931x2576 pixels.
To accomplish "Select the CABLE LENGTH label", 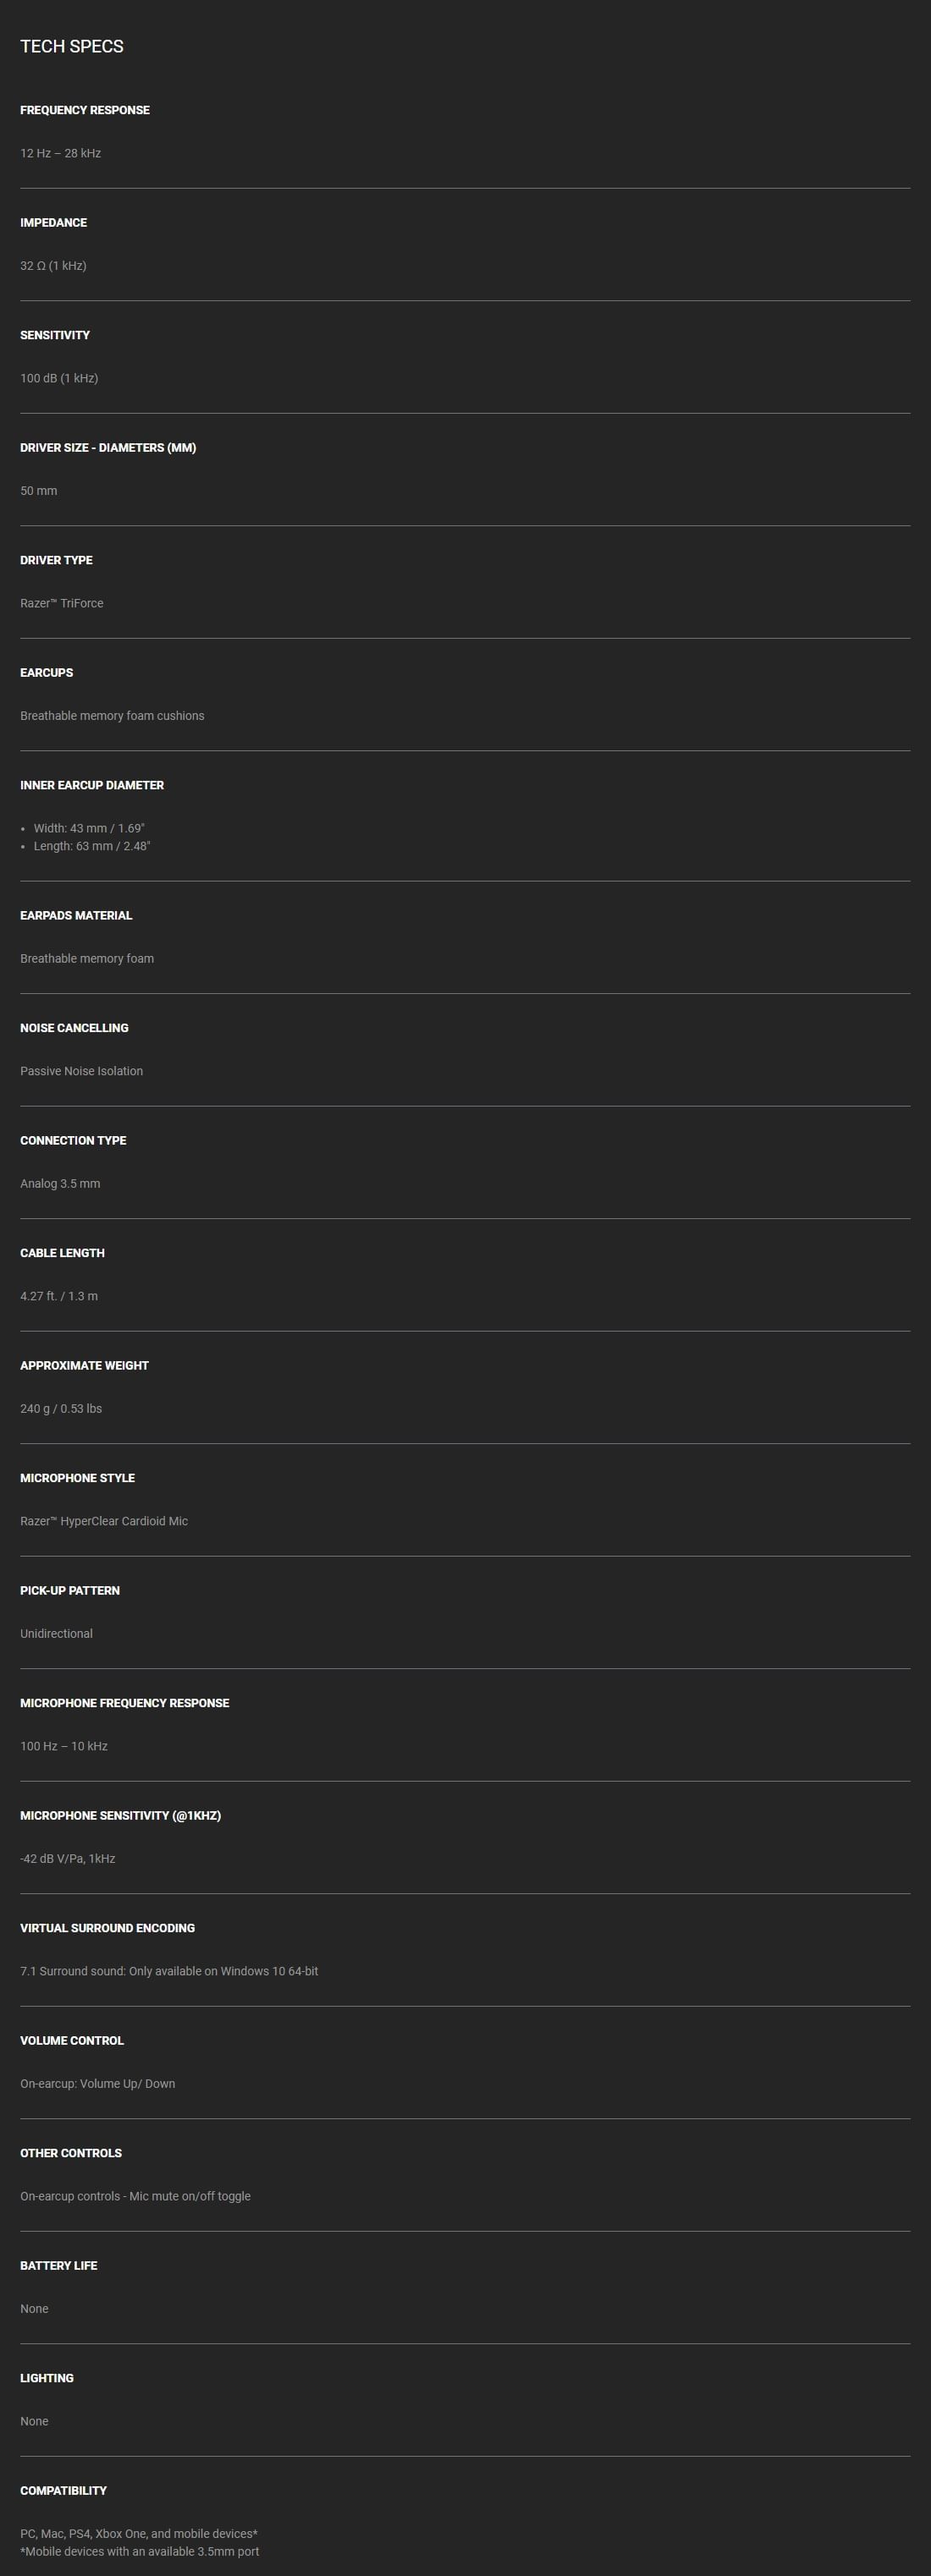I will coord(62,1253).
